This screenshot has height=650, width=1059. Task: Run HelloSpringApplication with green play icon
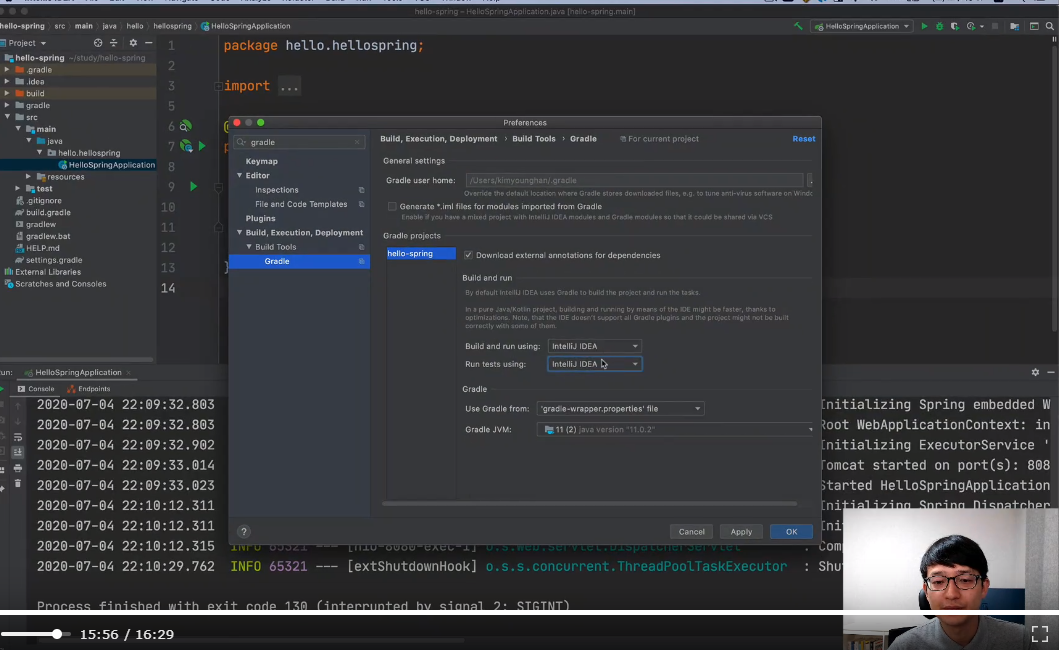(924, 26)
